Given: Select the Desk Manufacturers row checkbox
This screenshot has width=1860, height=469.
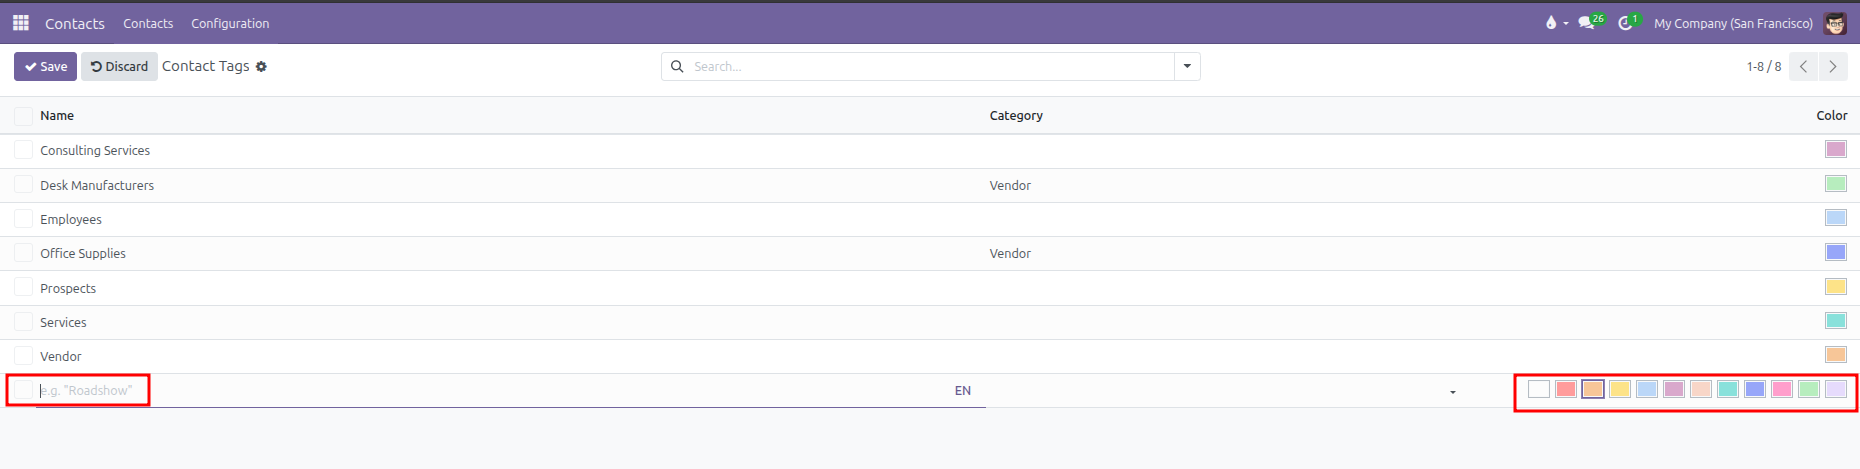Looking at the screenshot, I should tap(23, 184).
